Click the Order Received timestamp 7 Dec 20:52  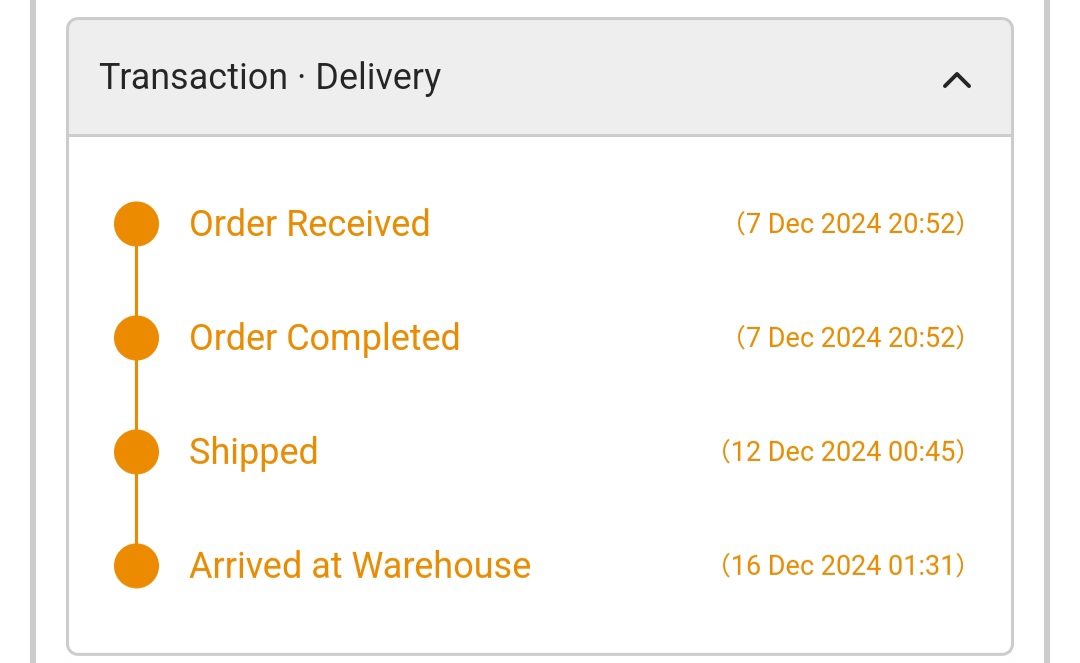click(850, 223)
